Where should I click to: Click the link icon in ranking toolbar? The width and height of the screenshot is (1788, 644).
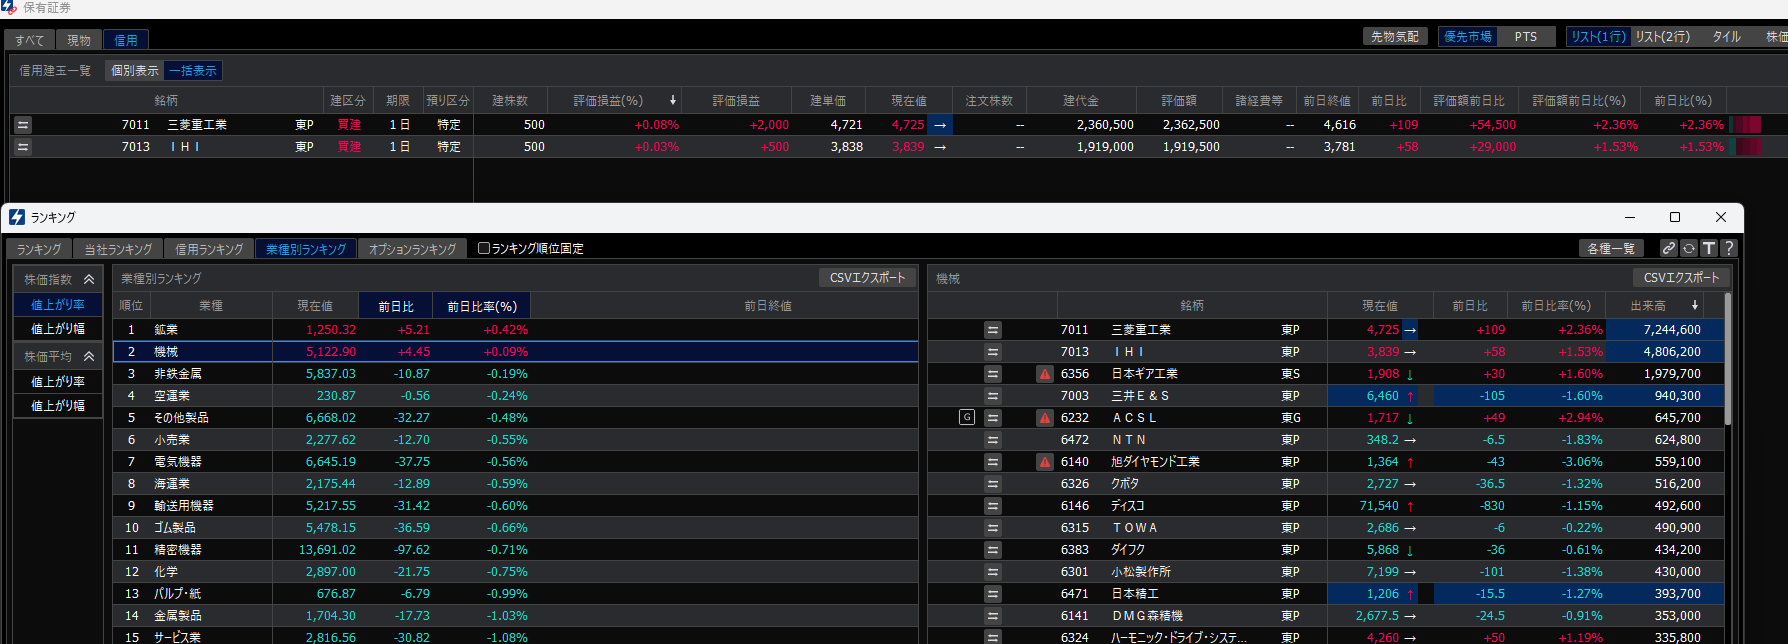(x=1669, y=248)
